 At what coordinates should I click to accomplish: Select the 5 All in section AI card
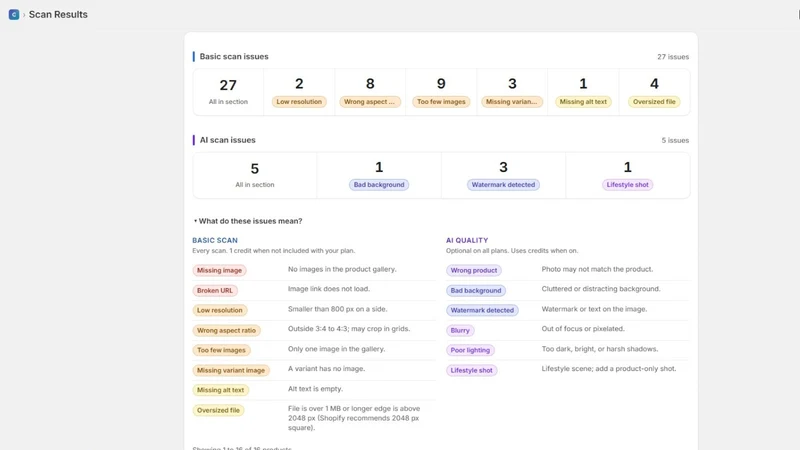[255, 175]
